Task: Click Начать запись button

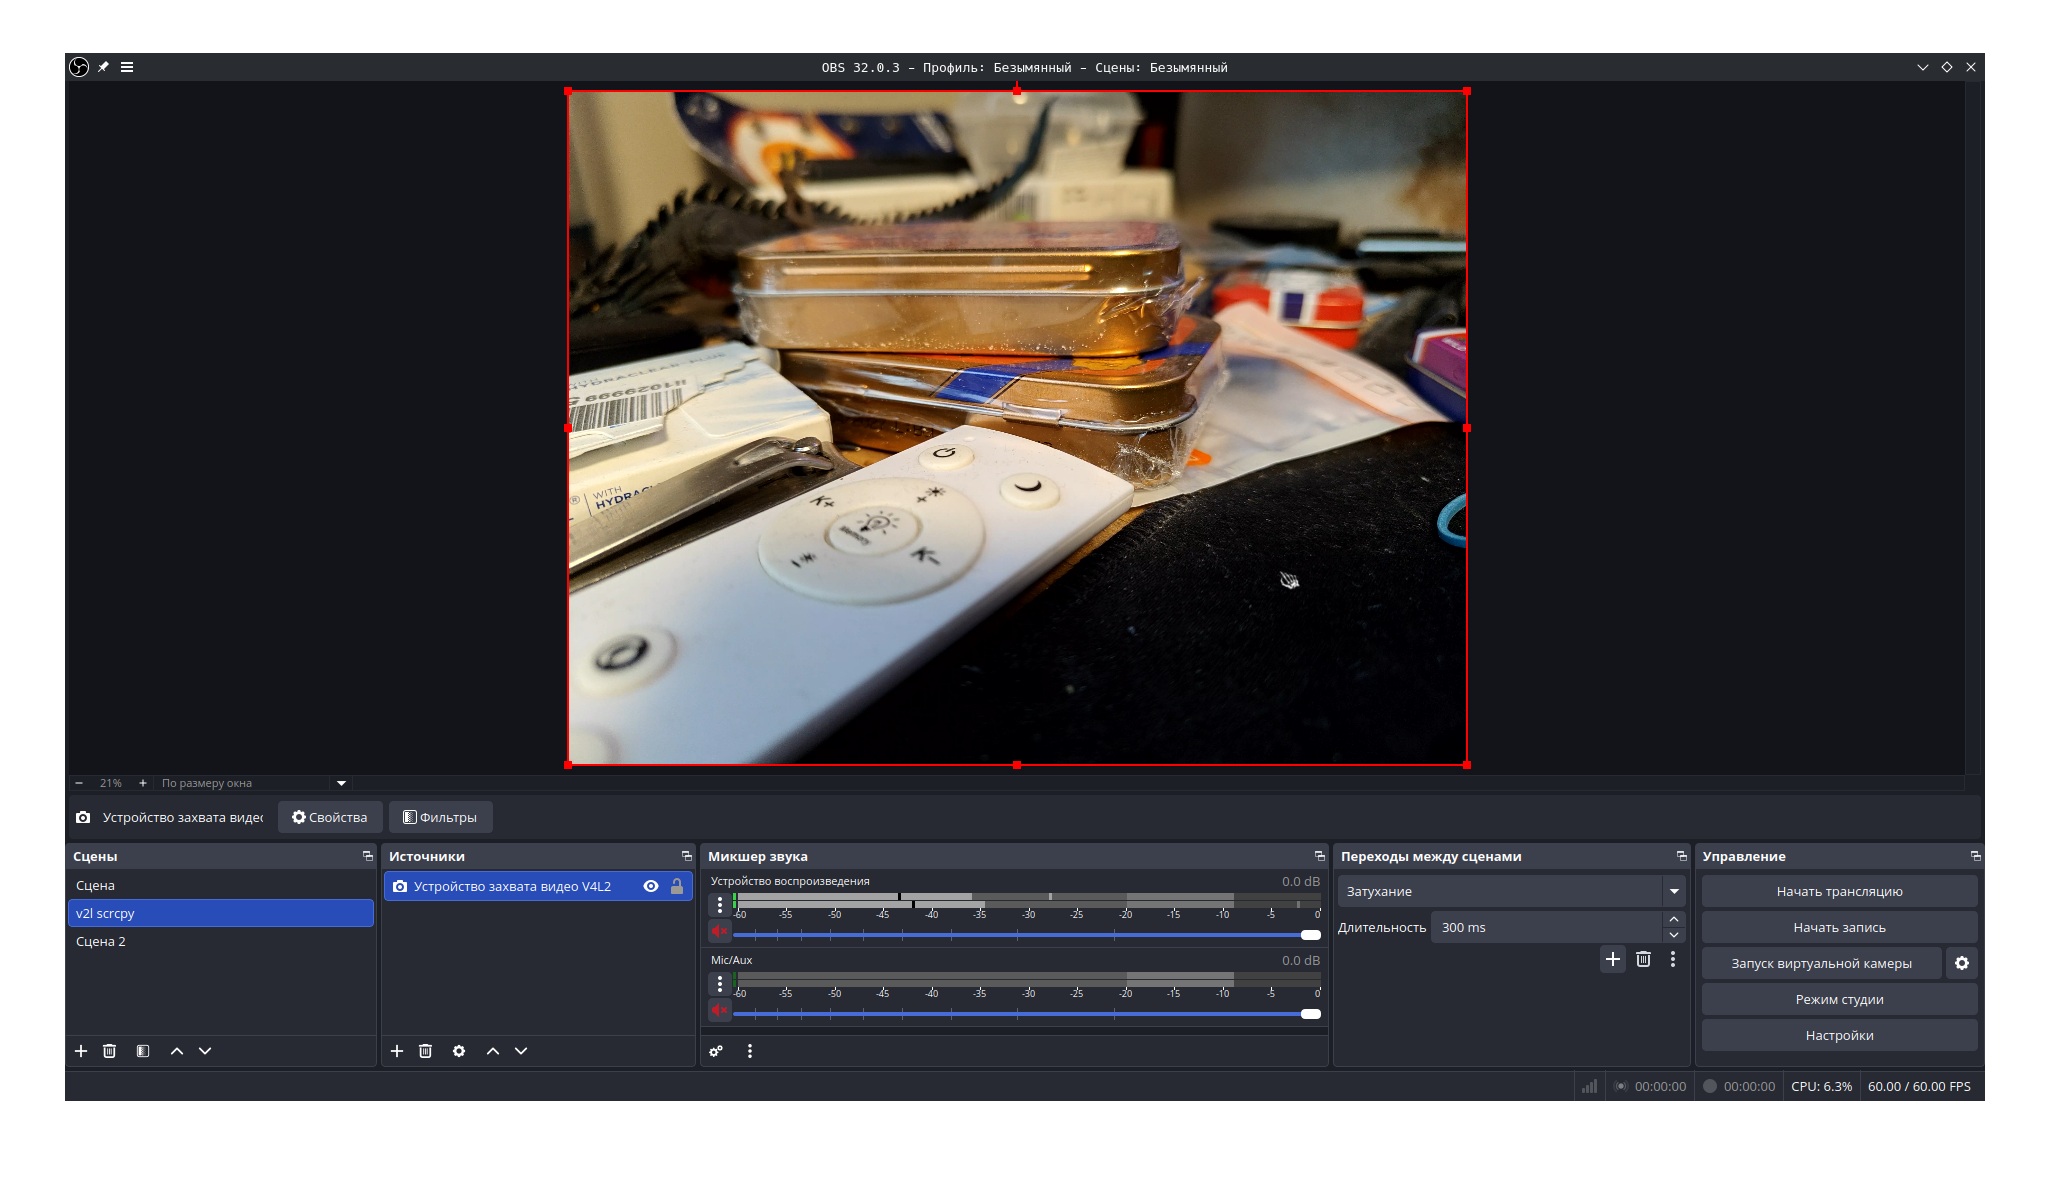Action: [x=1839, y=927]
